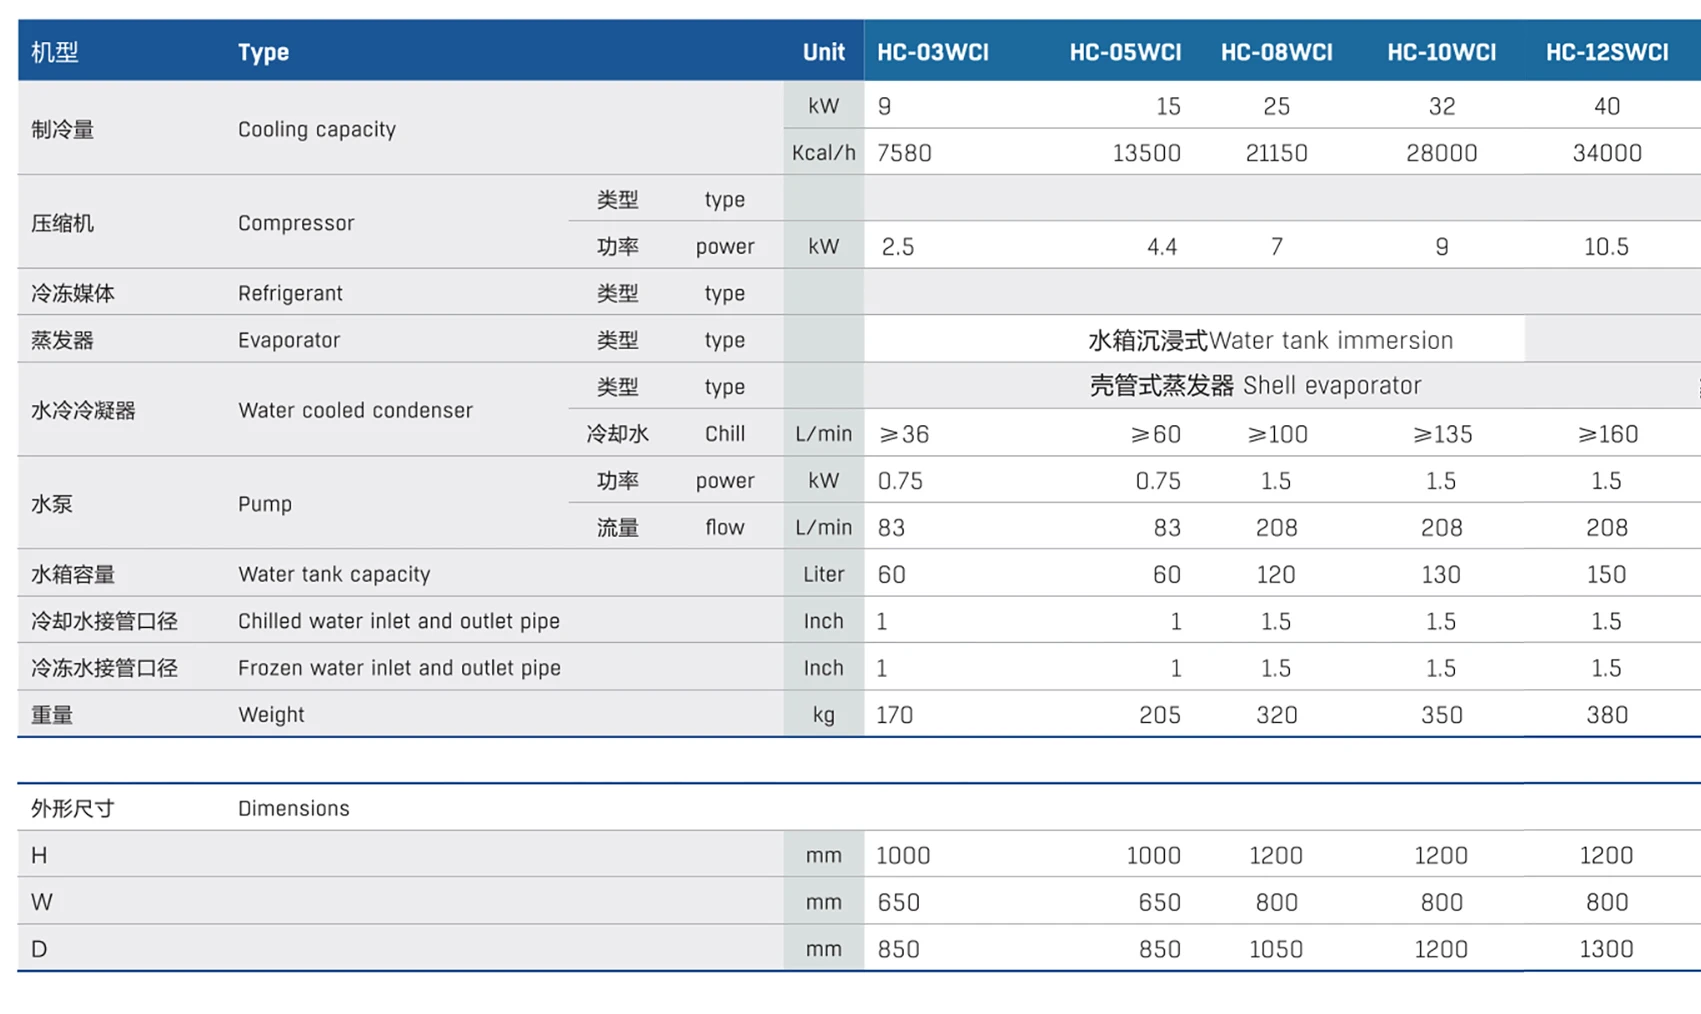The image size is (1701, 1014).
Task: Click the 13500 Kcal/h value
Action: pos(1146,153)
